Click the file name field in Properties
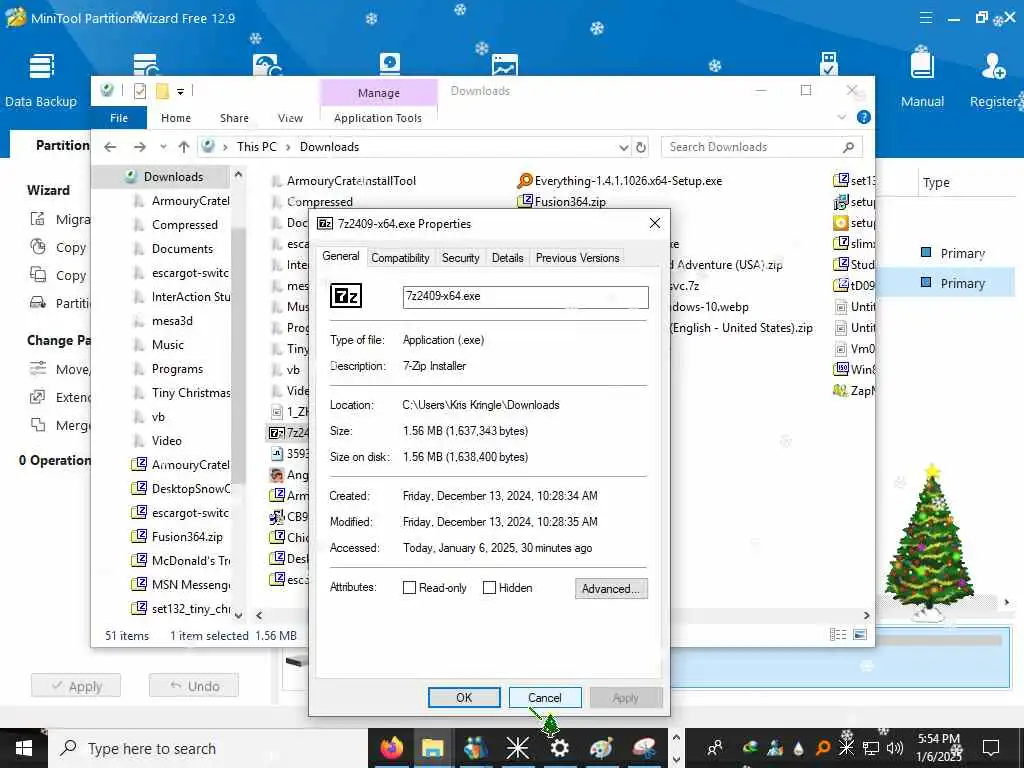1024x768 pixels. [526, 296]
